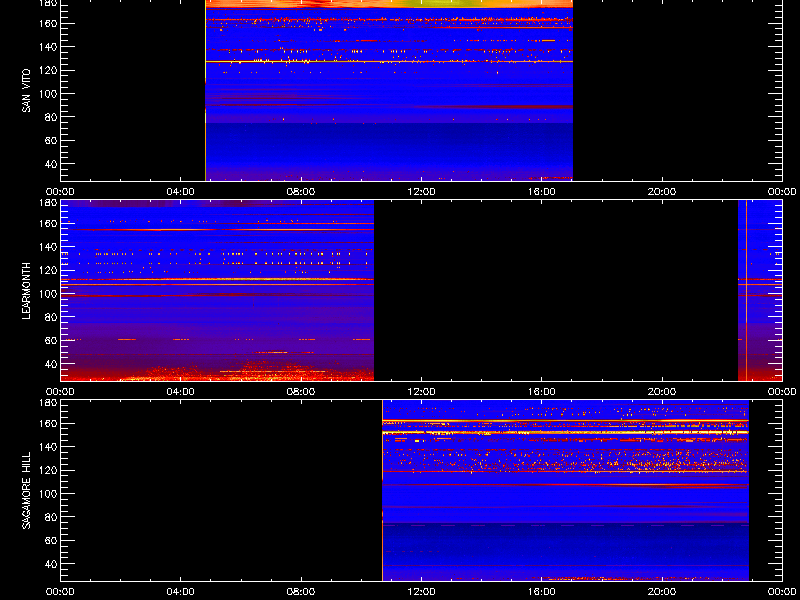Pick the 120 frequency label on Sagamore Hill axis
The image size is (800, 600).
49,470
